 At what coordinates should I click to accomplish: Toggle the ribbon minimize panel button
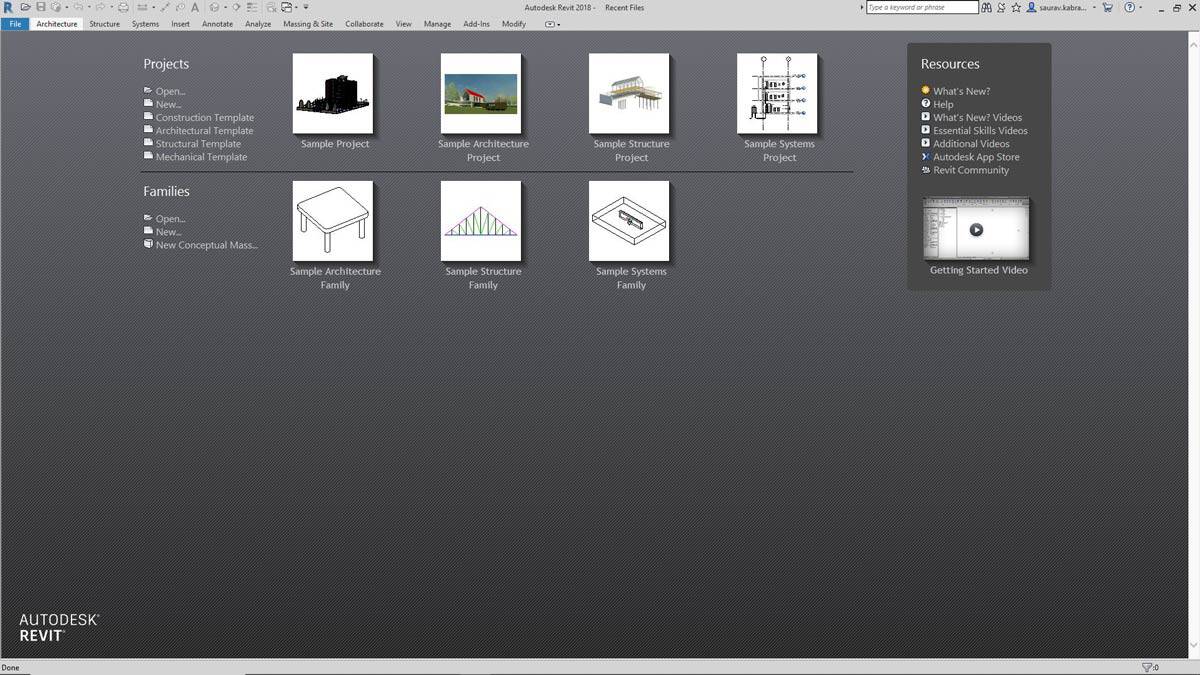pyautogui.click(x=550, y=24)
